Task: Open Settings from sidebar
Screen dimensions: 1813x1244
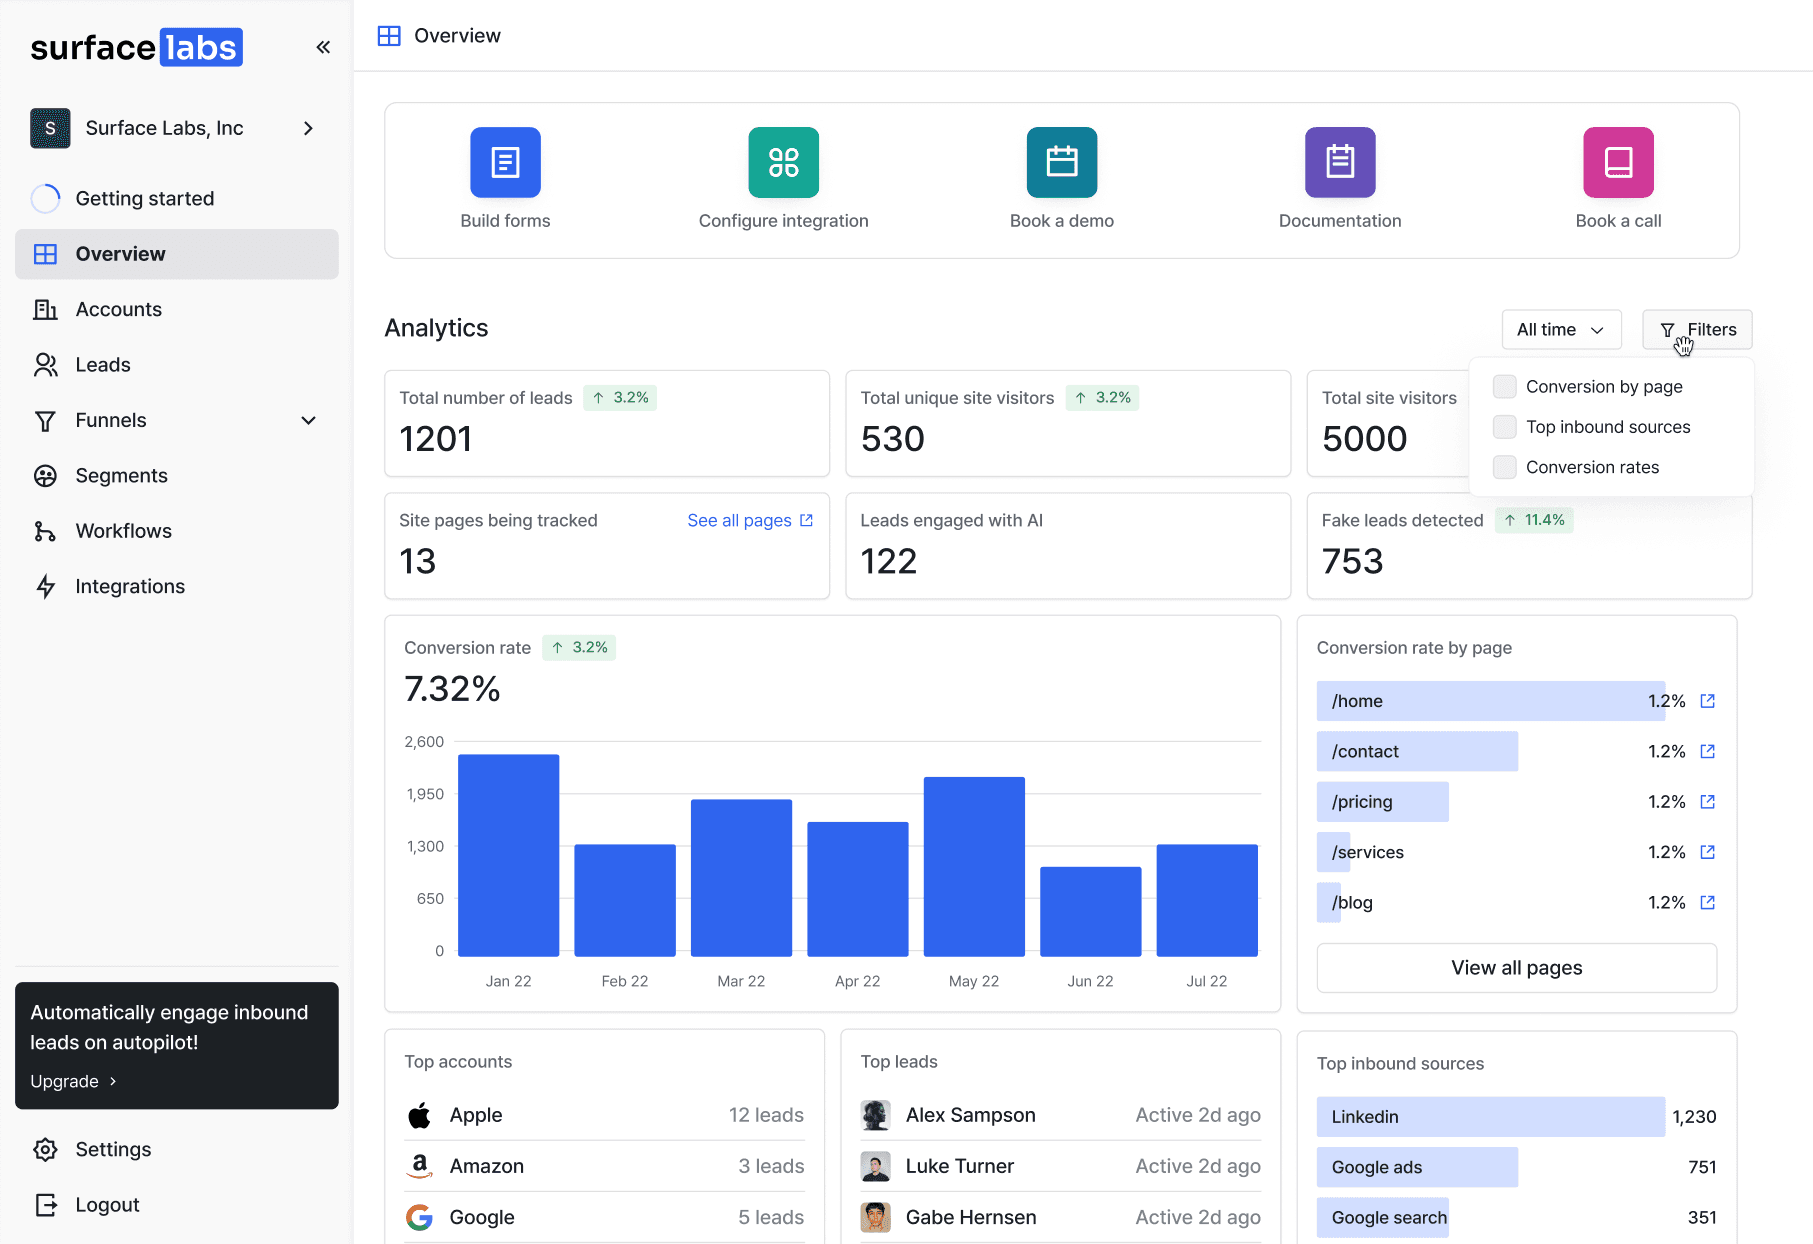Action: [177, 1150]
